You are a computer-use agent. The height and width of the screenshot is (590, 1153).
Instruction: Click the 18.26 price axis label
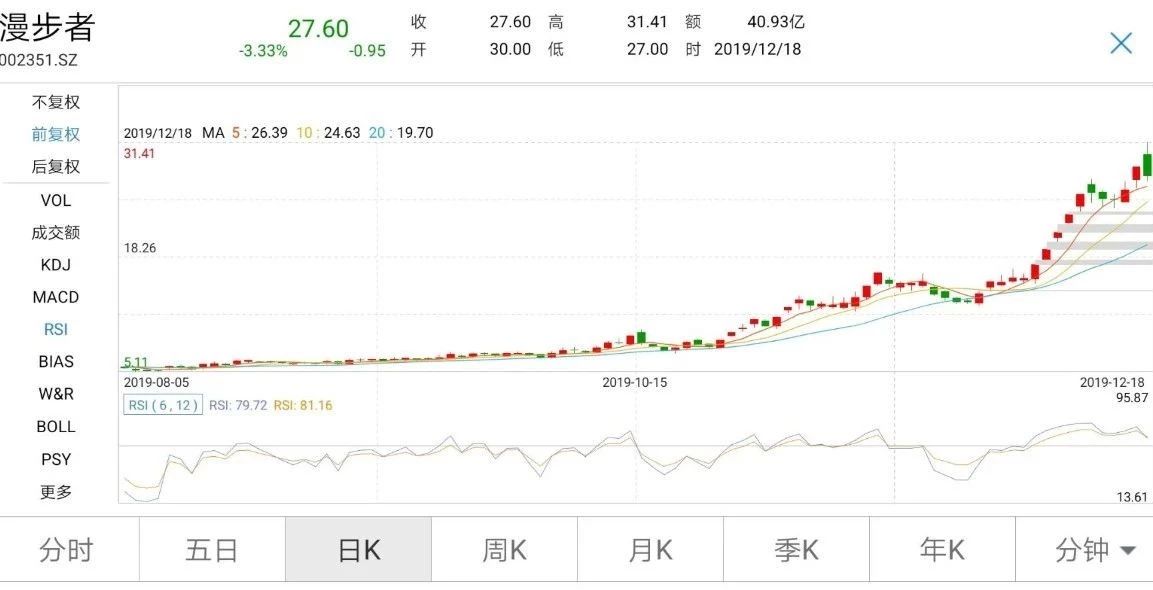click(x=140, y=248)
